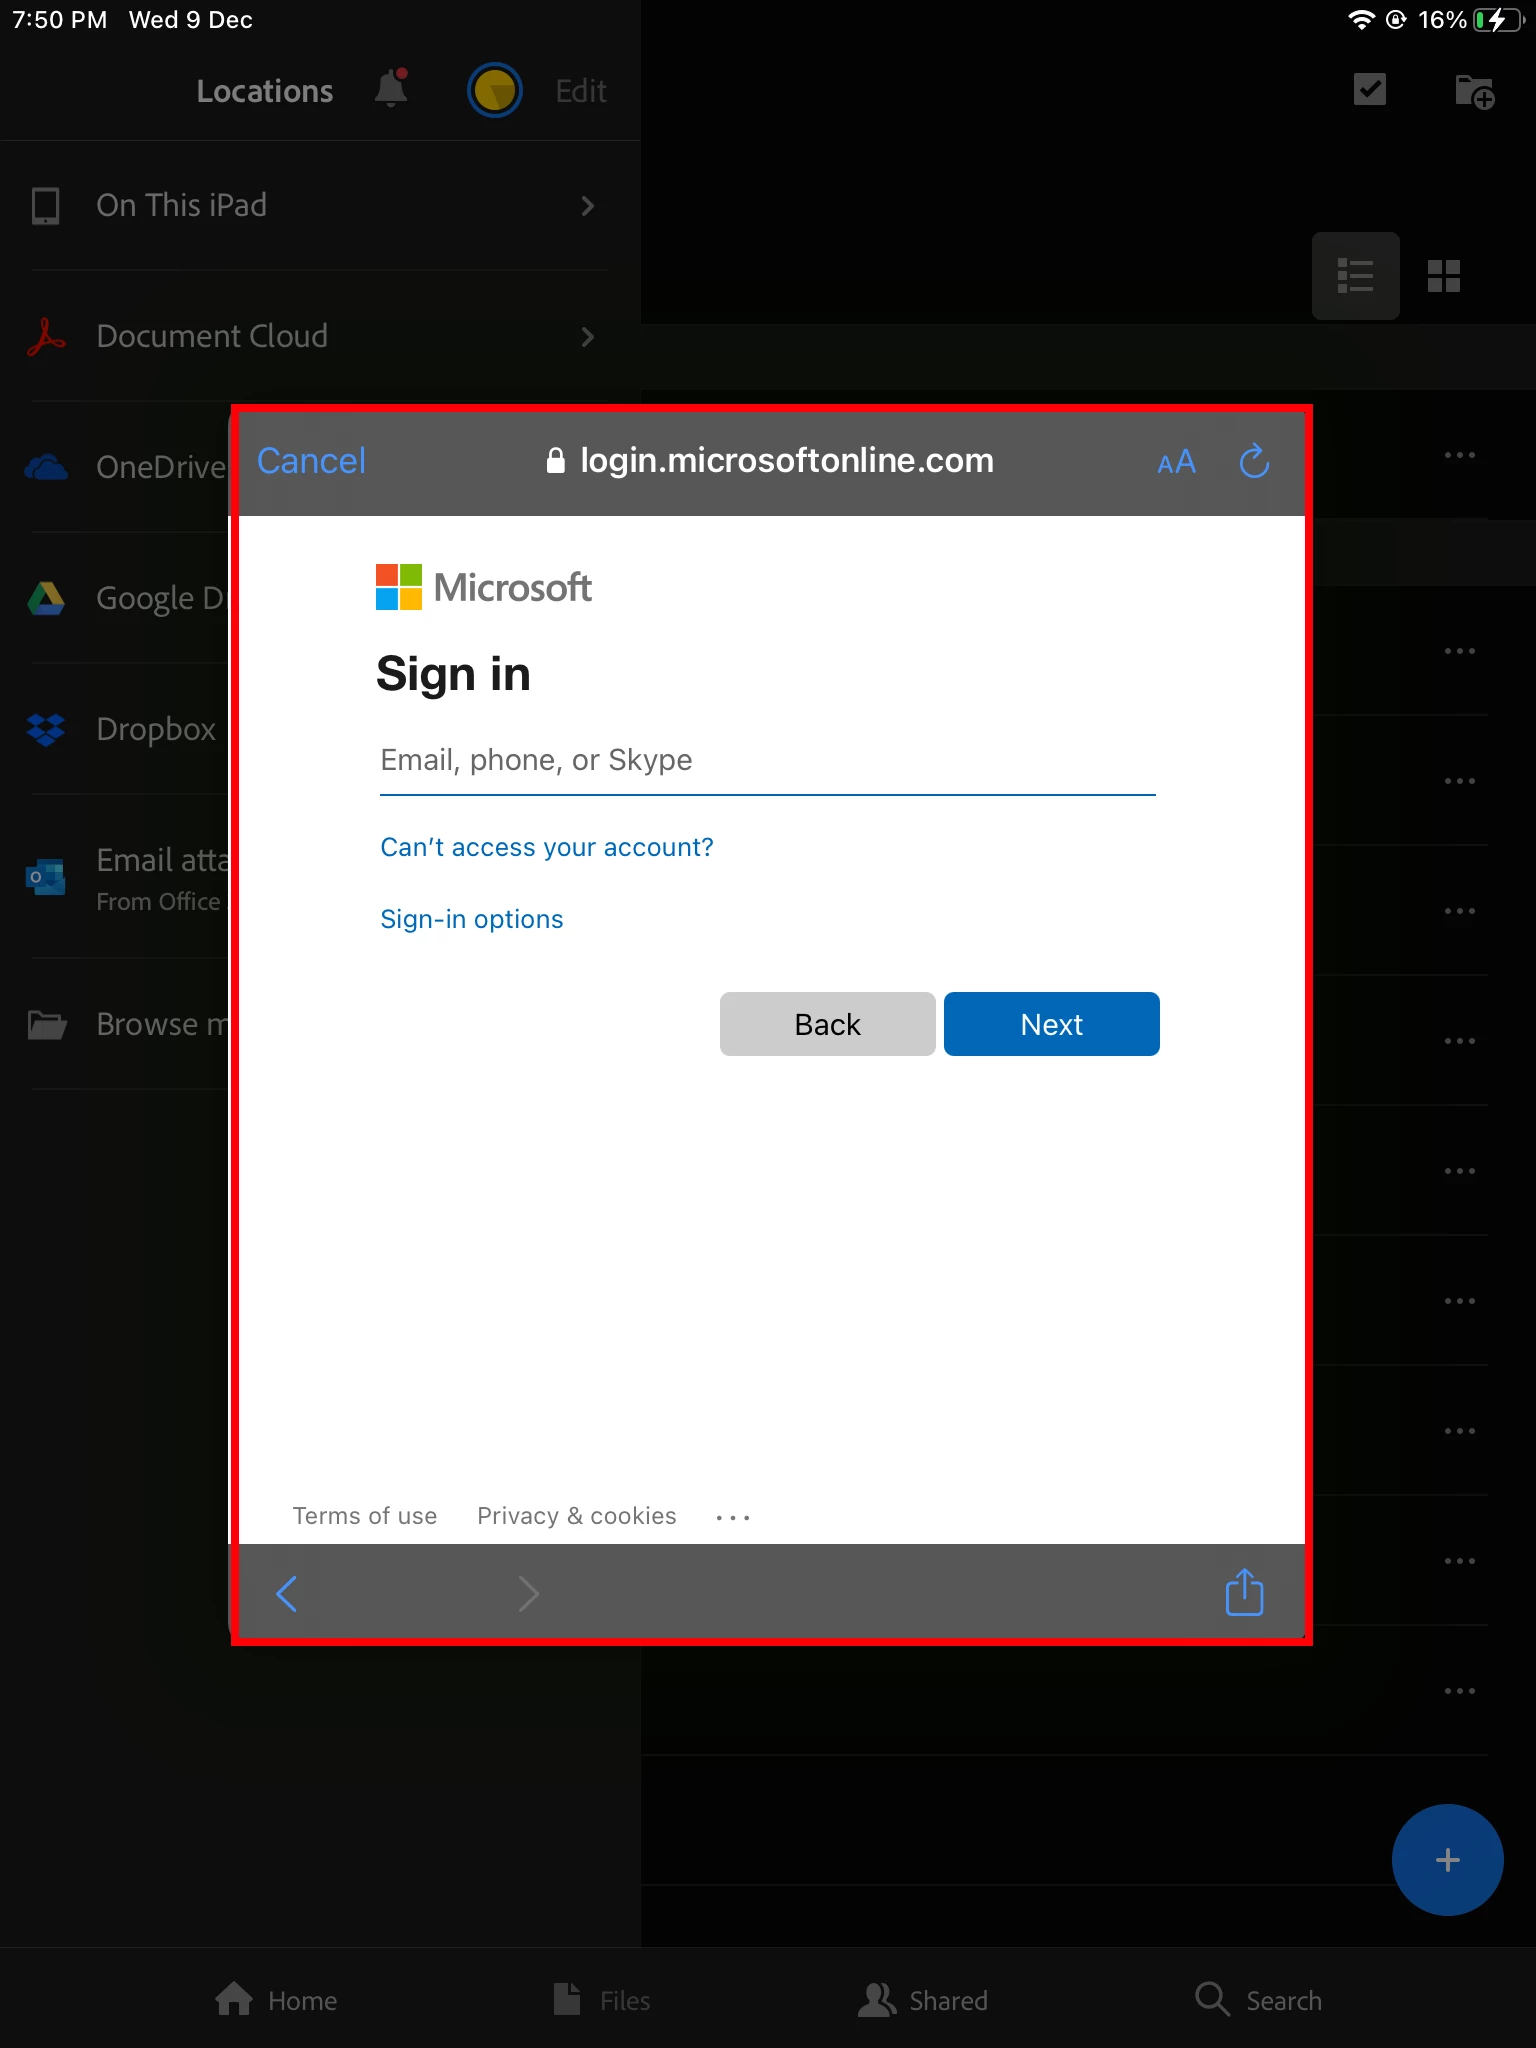Screen dimensions: 1536x2048
Task: Tap the Adobe Document Cloud icon
Action: [x=46, y=336]
